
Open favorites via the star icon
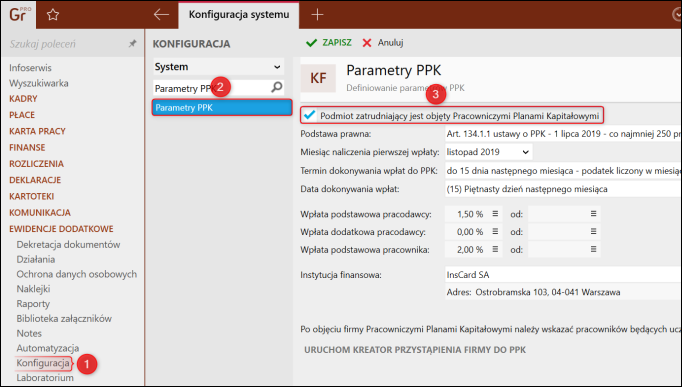pos(53,15)
